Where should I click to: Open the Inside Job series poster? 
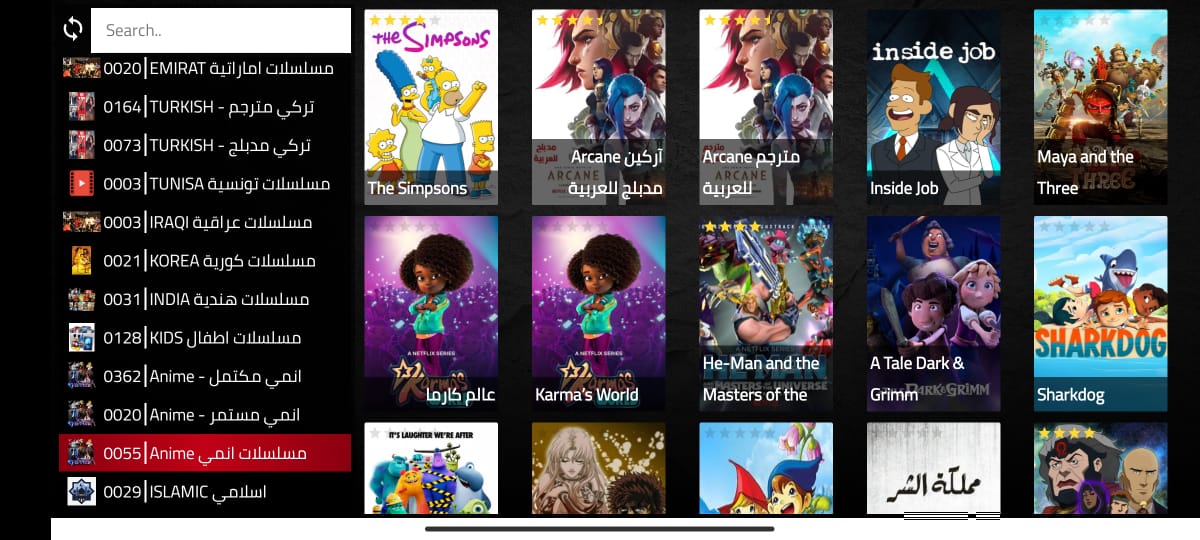[x=933, y=107]
